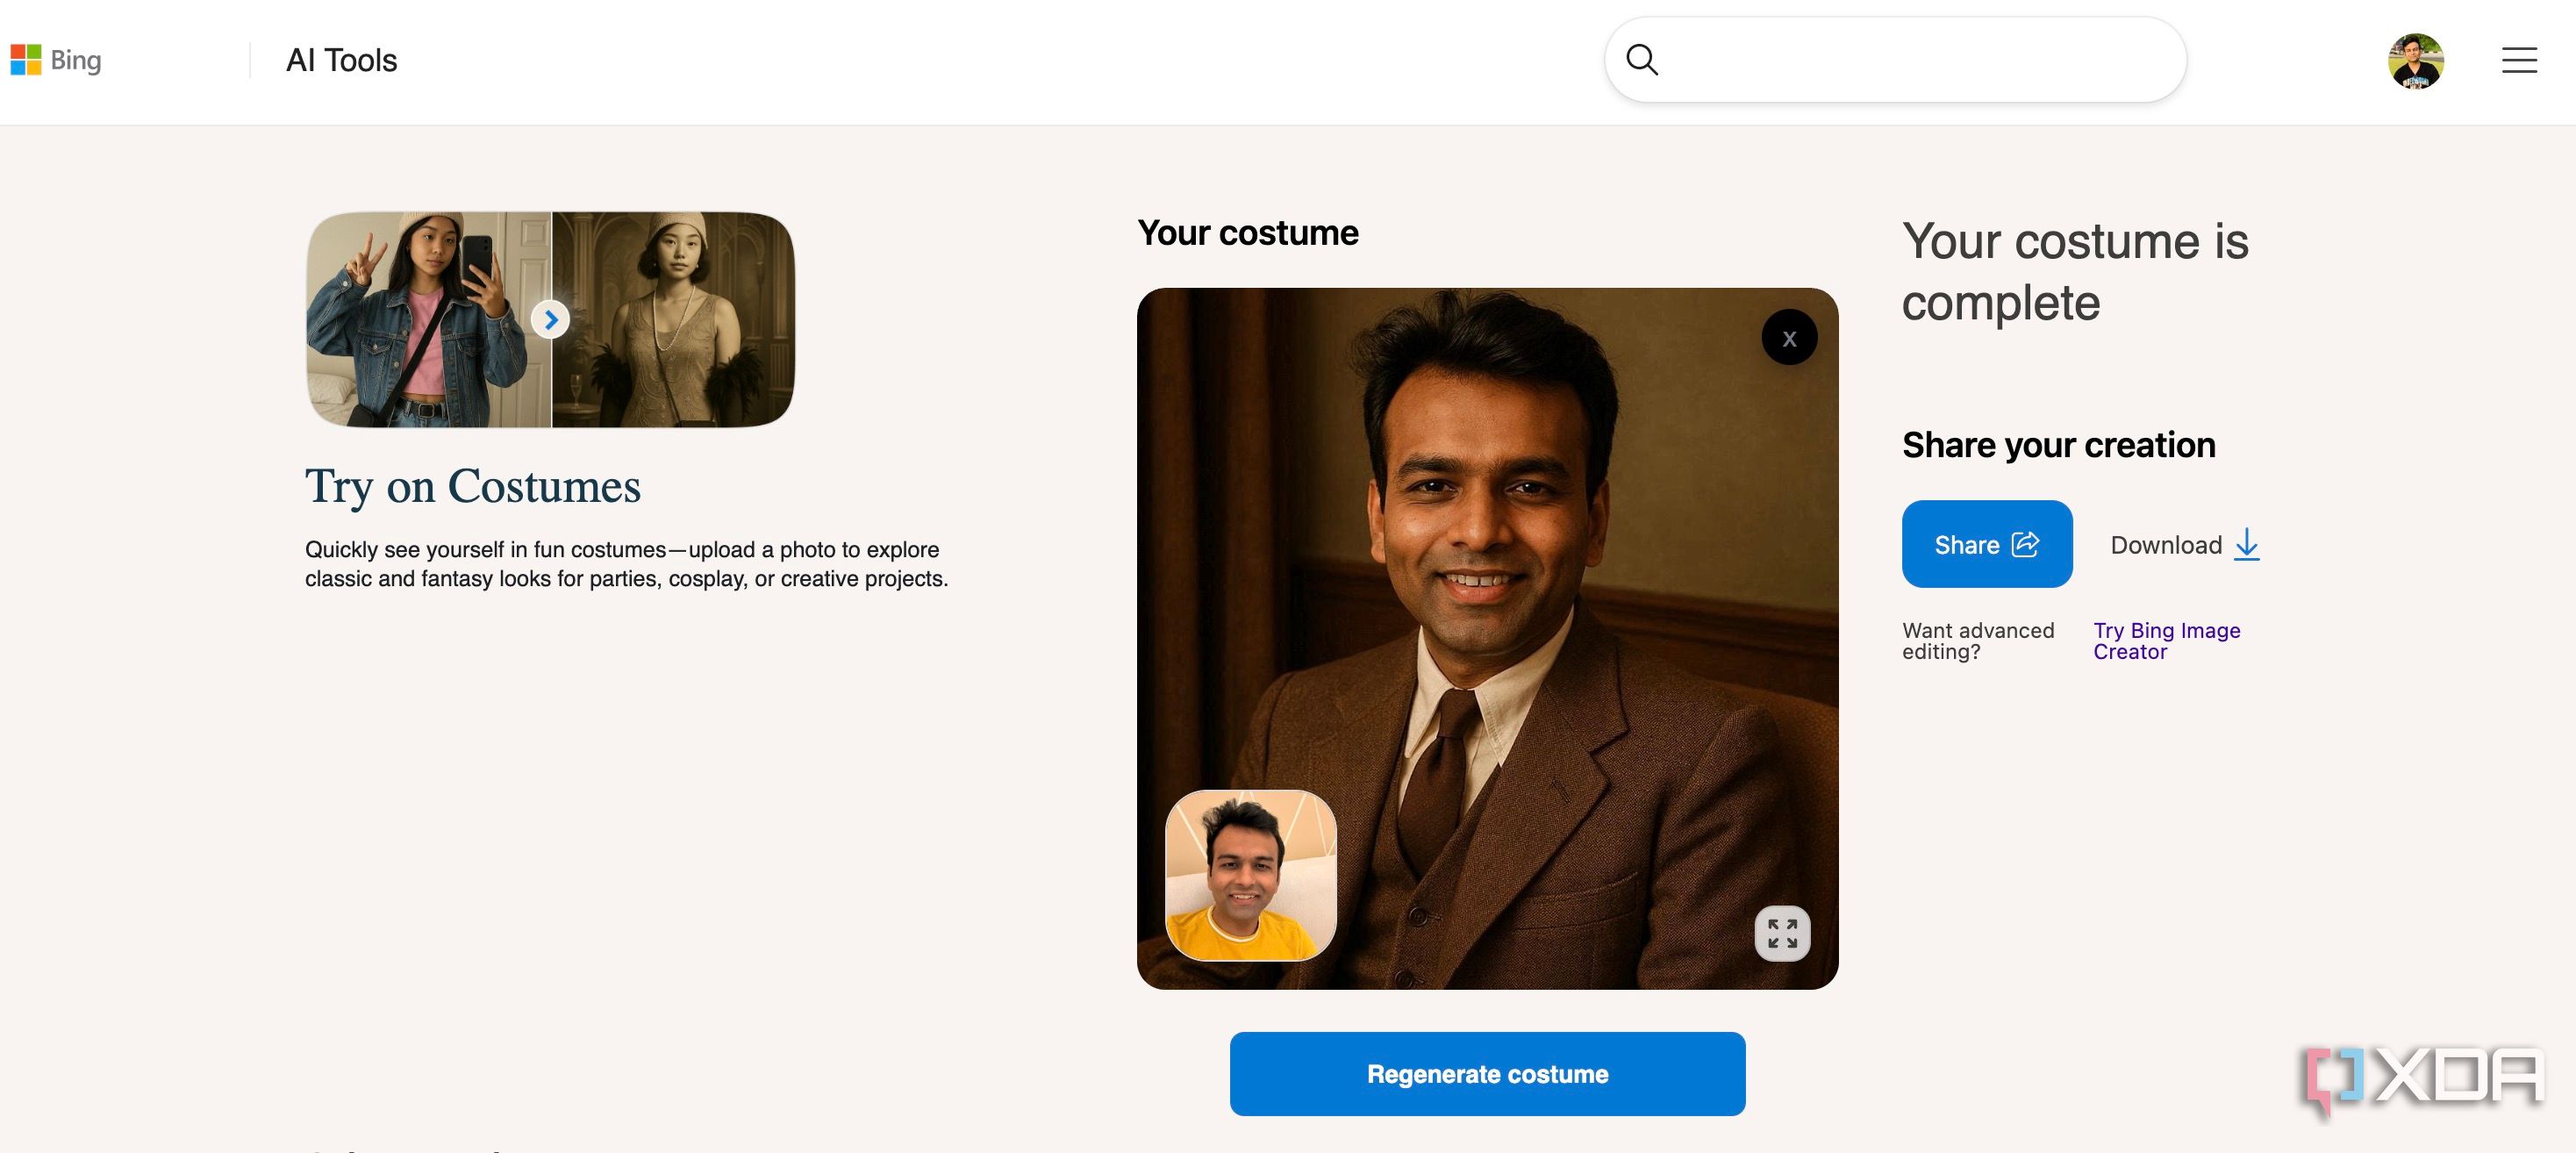Screen dimensions: 2576x1153
Task: Click the Bing logo
Action: (56, 60)
